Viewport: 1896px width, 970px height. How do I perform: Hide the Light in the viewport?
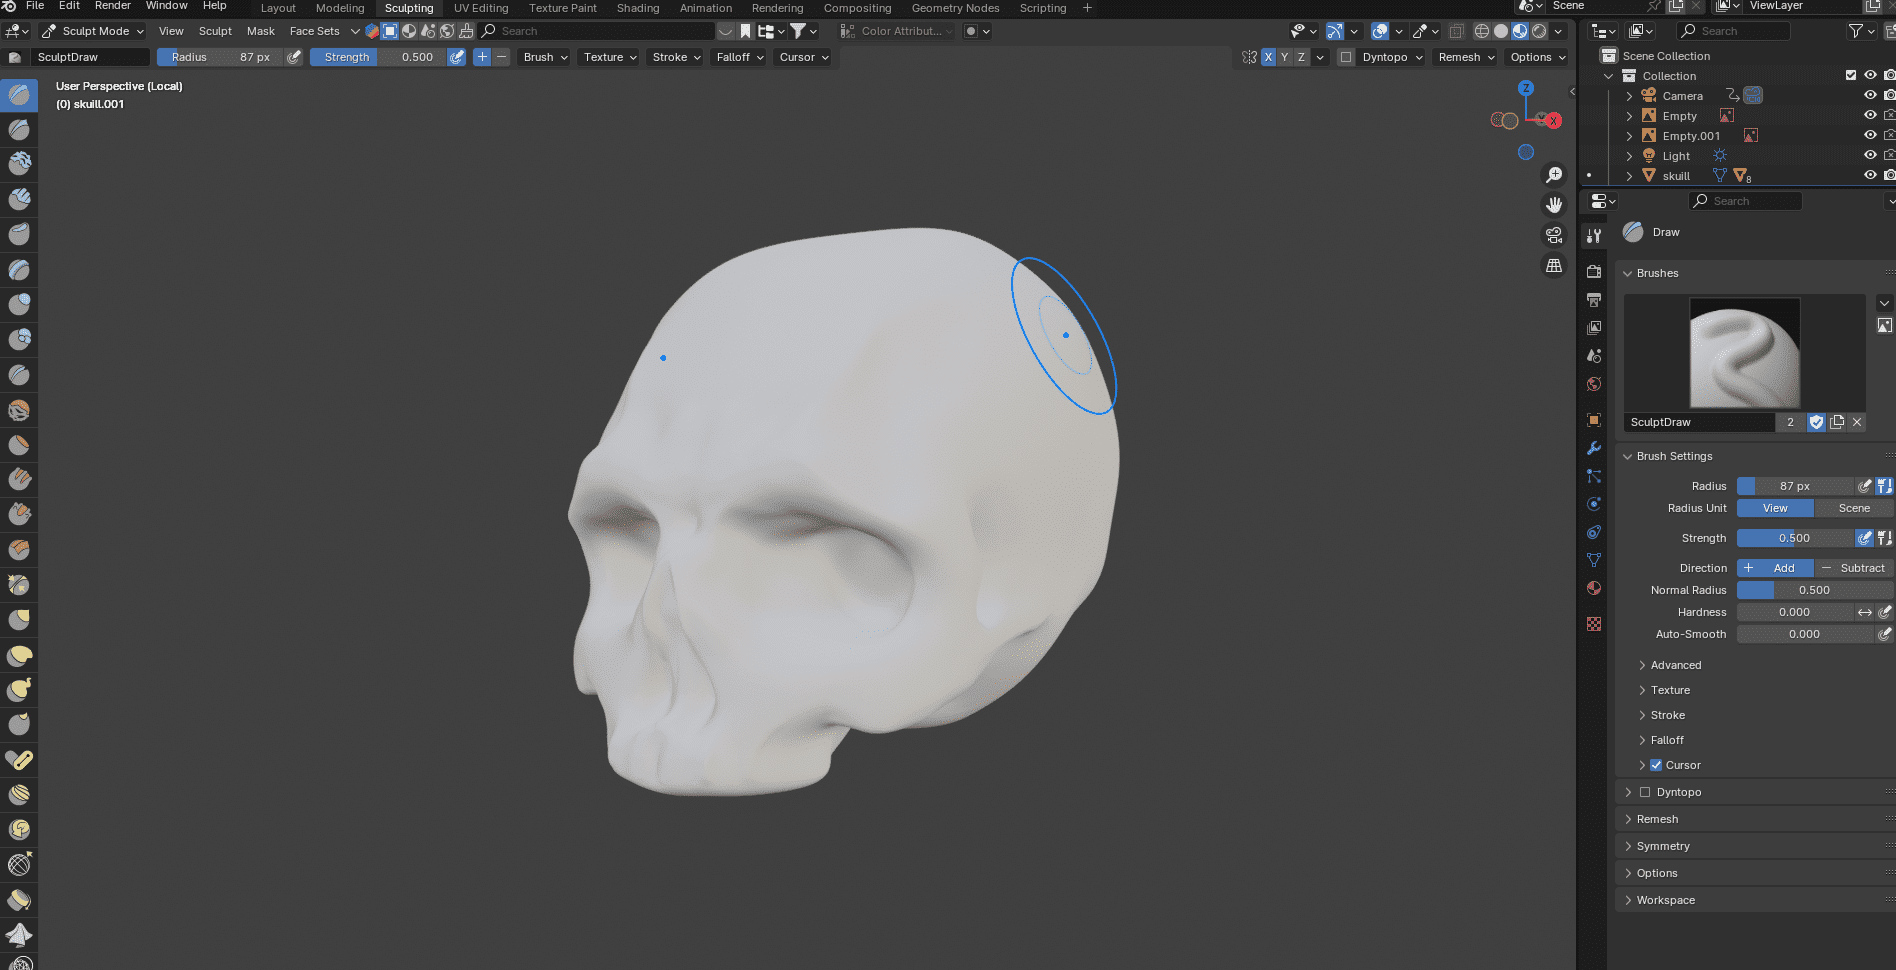pyautogui.click(x=1869, y=155)
